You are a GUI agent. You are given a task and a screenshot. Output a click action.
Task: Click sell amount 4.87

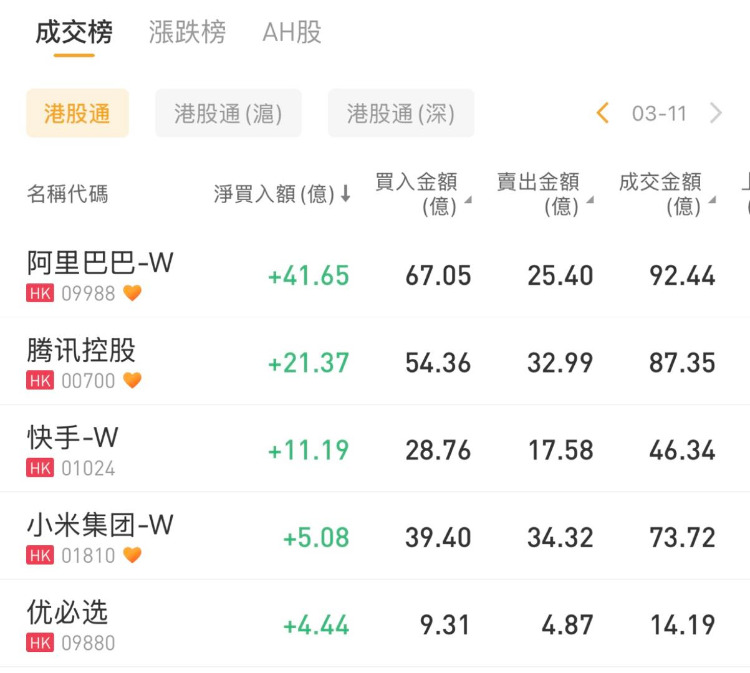pyautogui.click(x=568, y=625)
